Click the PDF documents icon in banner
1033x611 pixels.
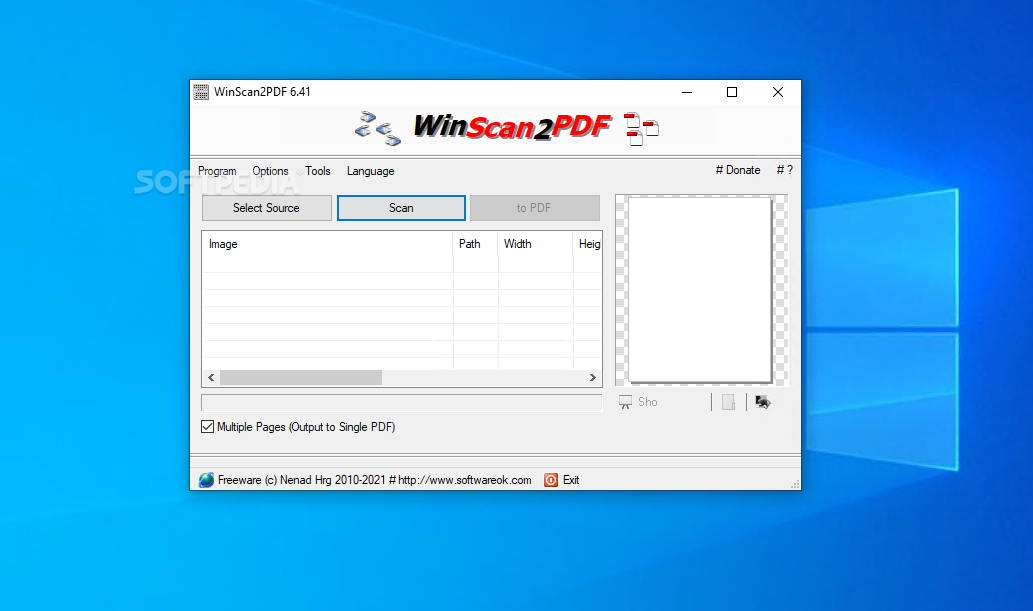641,129
